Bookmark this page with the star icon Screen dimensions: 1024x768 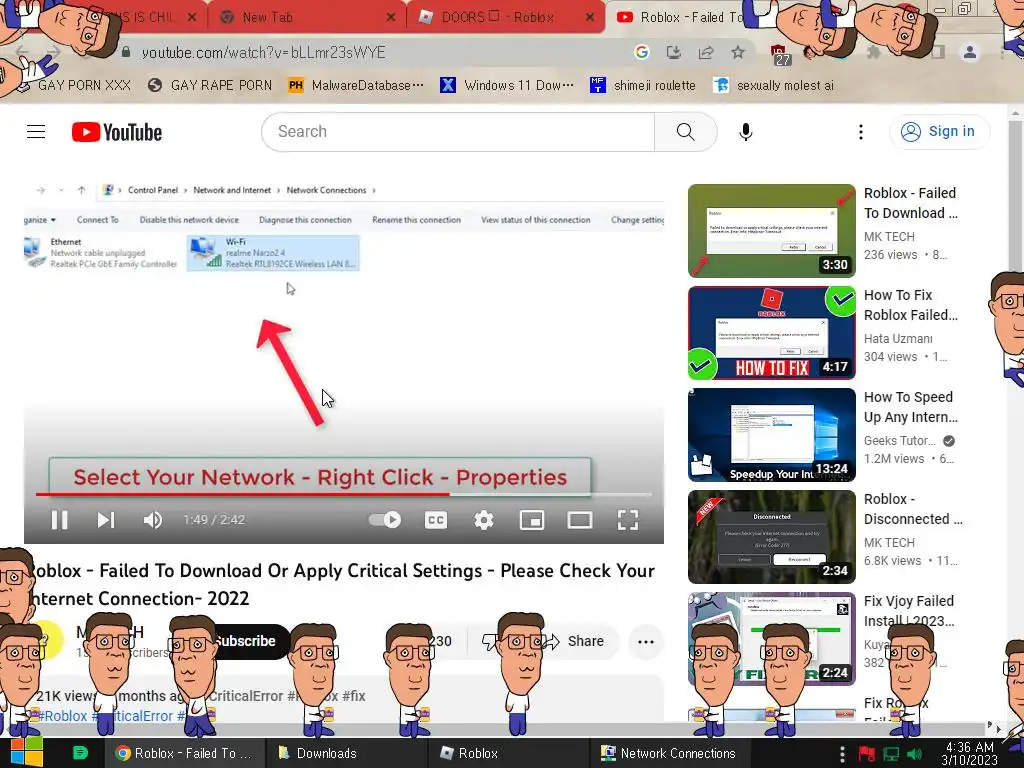pyautogui.click(x=737, y=52)
